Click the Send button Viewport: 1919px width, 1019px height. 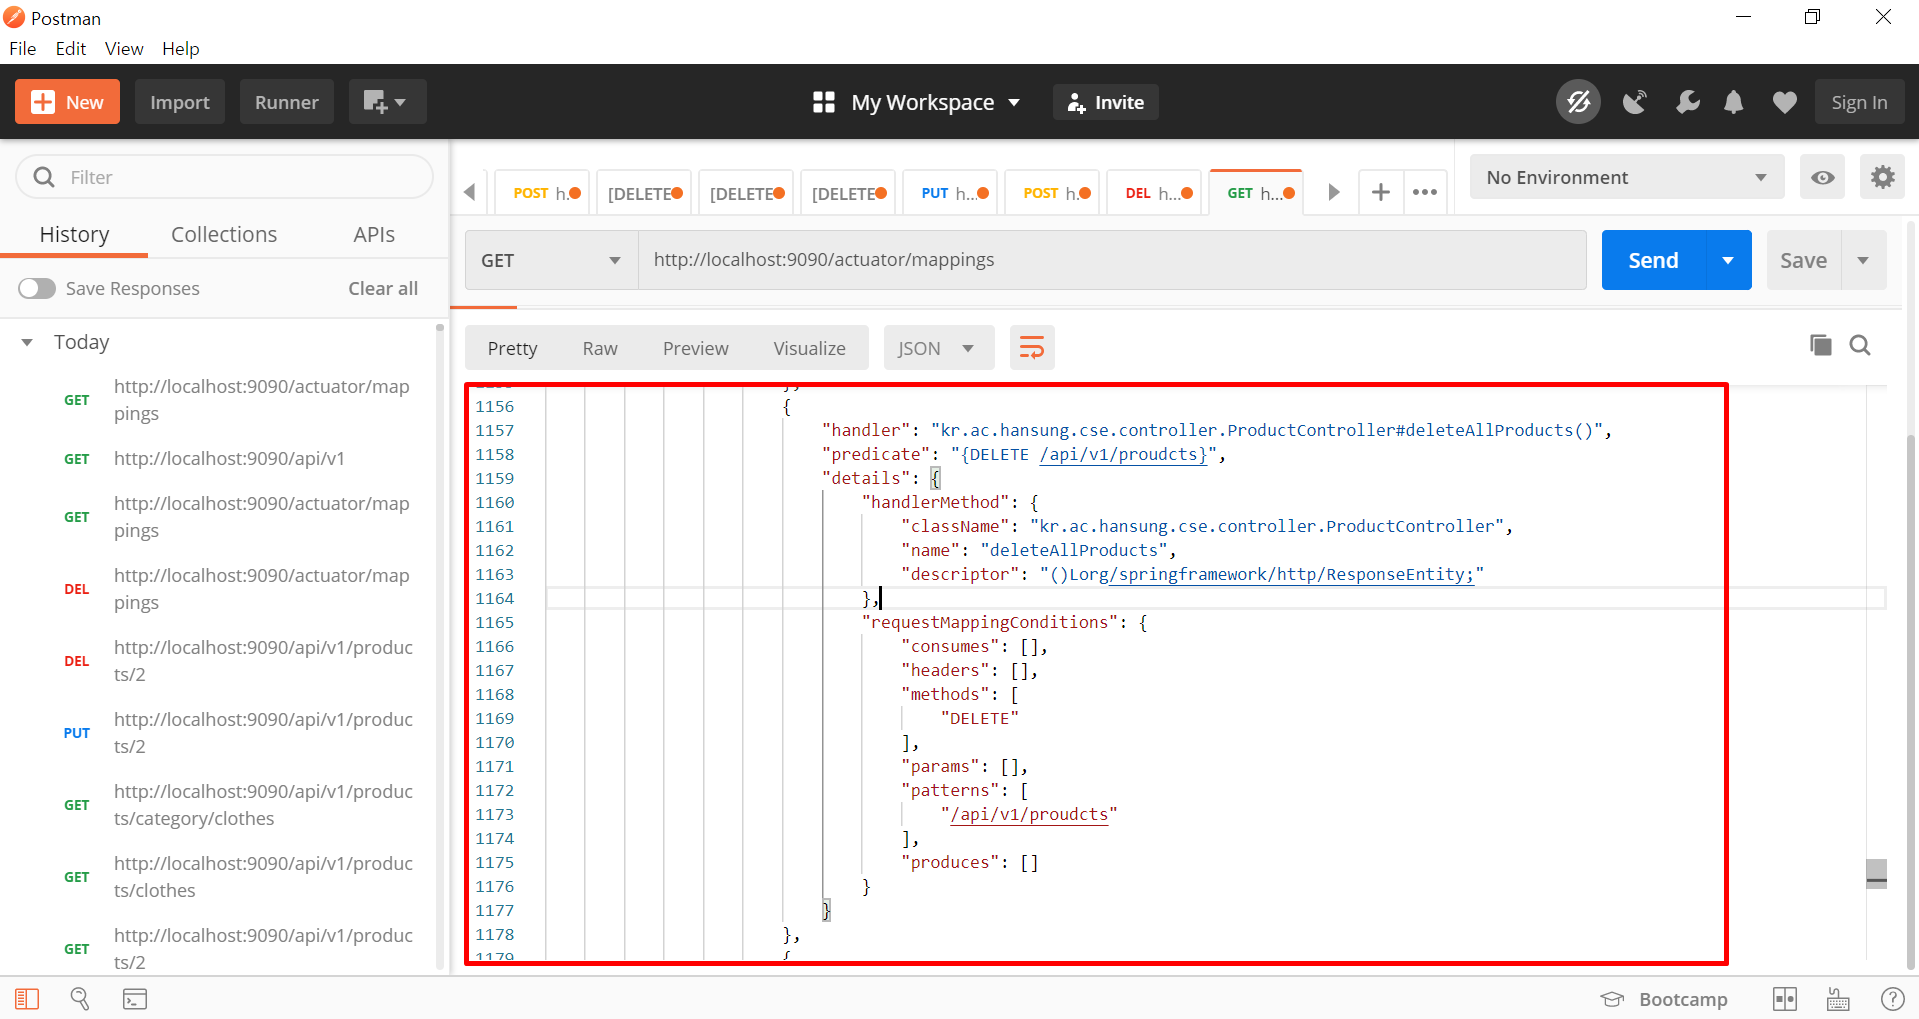pos(1653,260)
